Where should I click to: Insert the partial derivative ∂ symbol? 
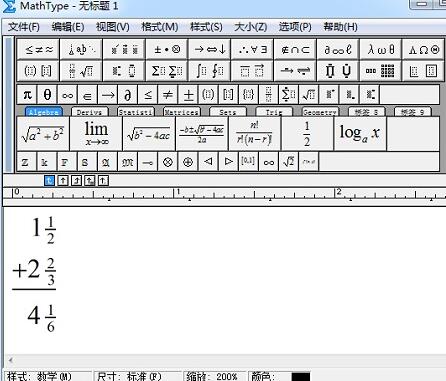(127, 95)
